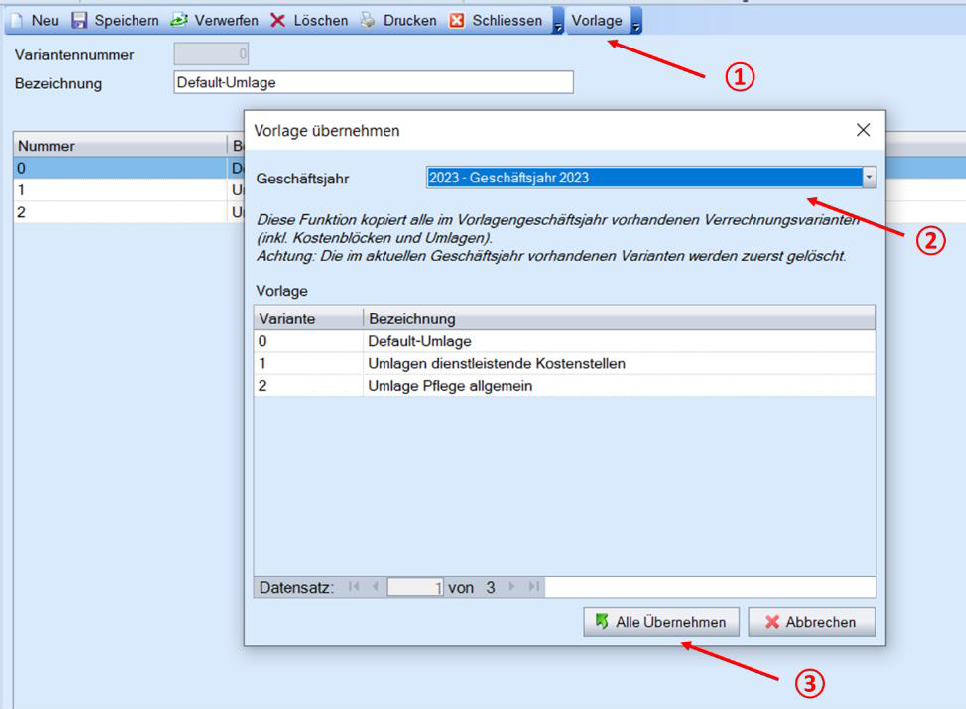Click the Speichern floppy disk icon
966x709 pixels.
[x=79, y=20]
